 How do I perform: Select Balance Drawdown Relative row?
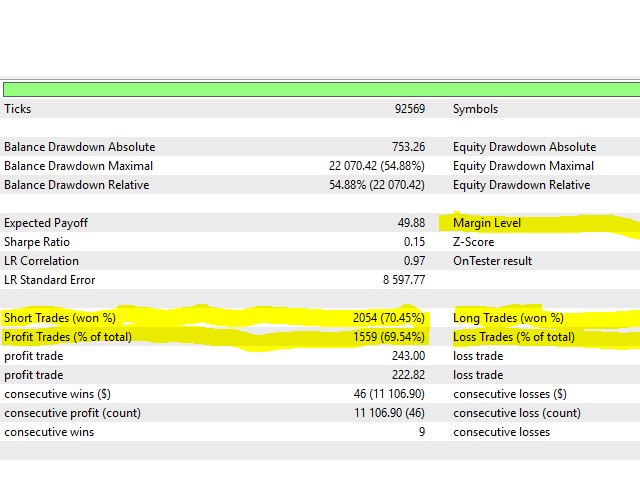pos(214,185)
